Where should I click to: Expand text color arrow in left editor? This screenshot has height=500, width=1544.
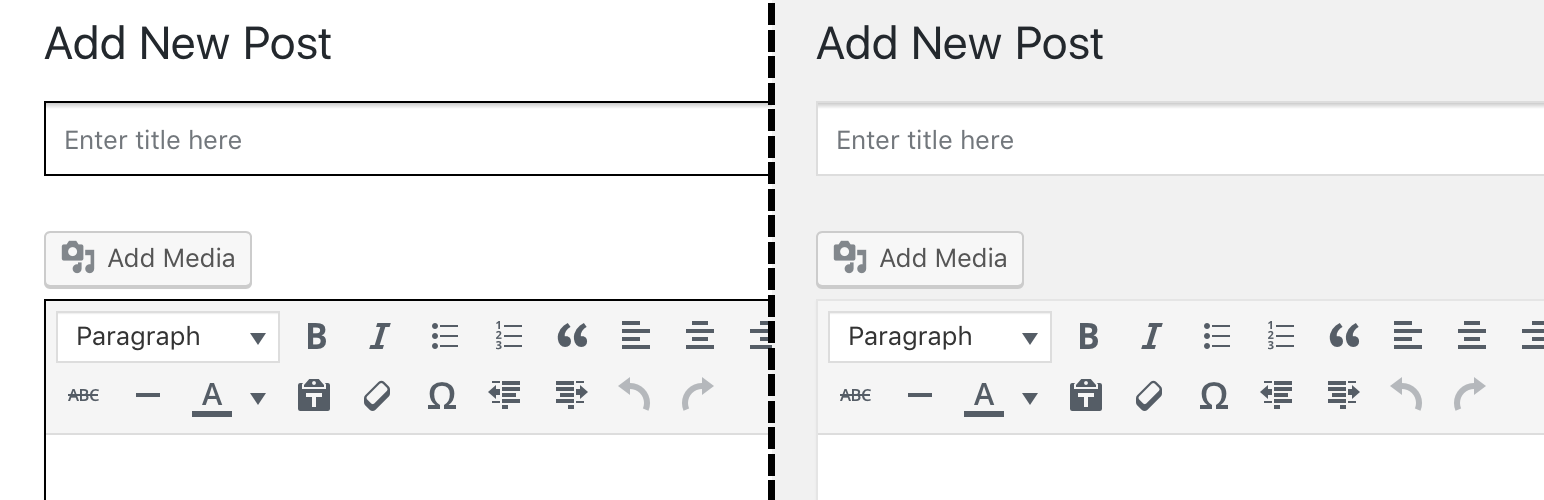(258, 398)
